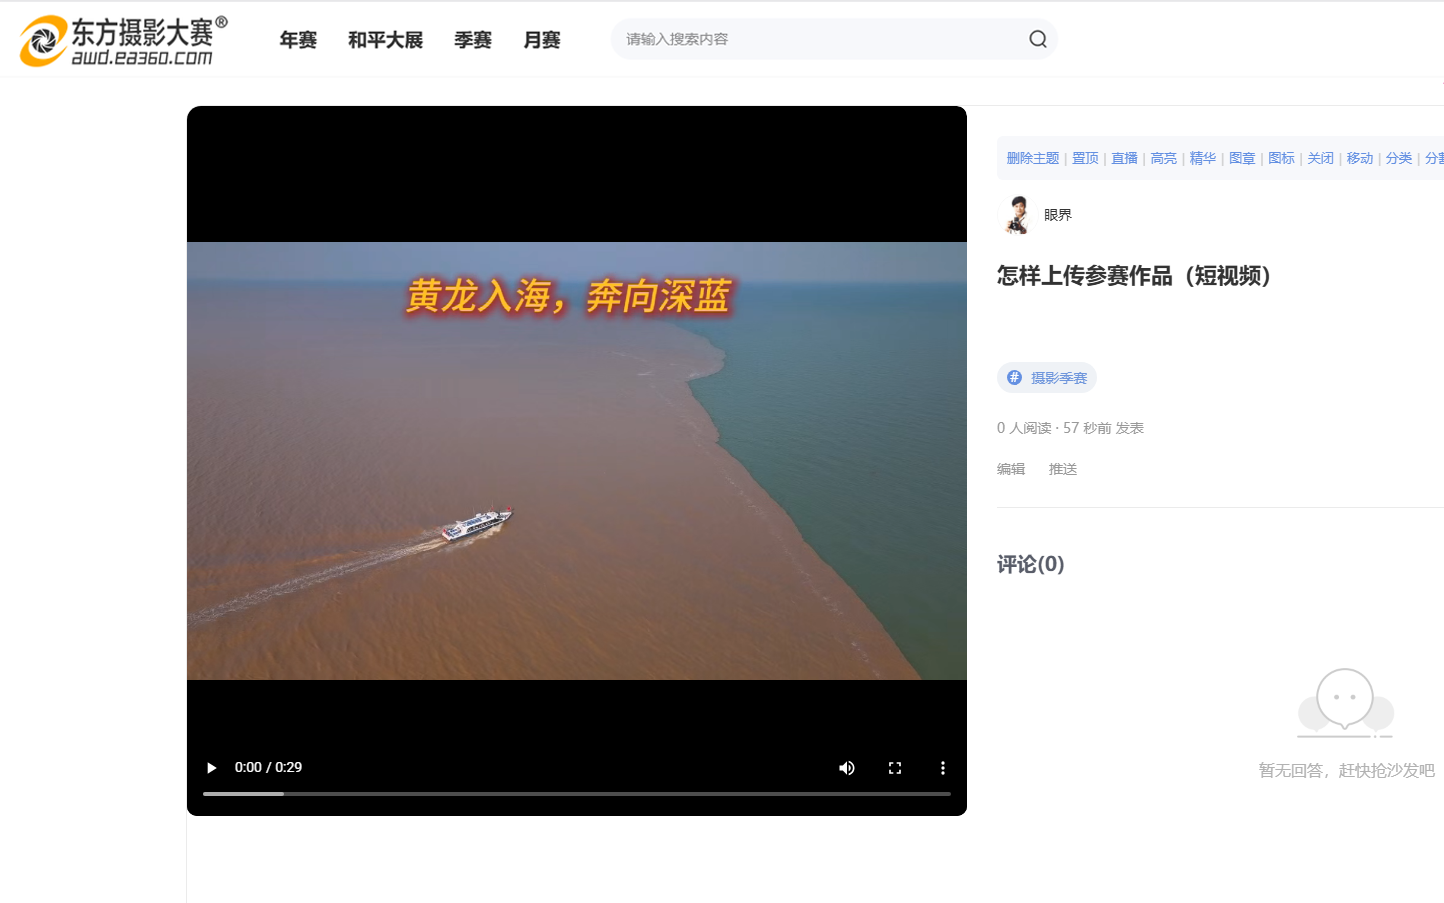
Task: Go to the 月赛 page
Action: [x=542, y=40]
